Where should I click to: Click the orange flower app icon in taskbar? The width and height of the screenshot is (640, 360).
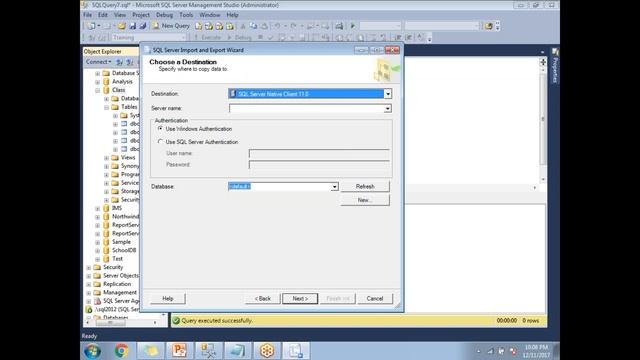point(267,351)
